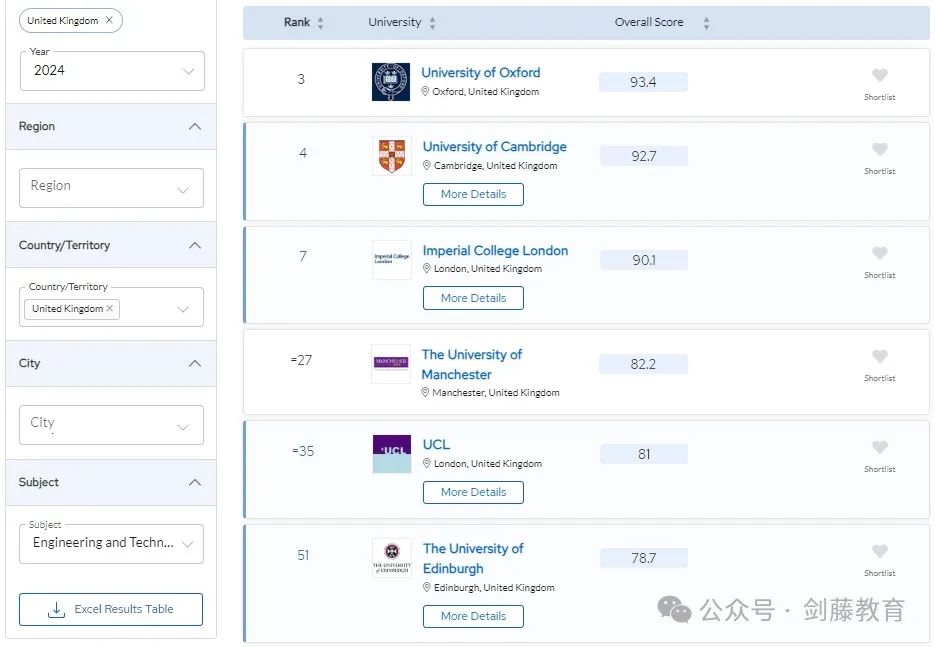The width and height of the screenshot is (935, 647).
Task: Shortlist Imperial College London with heart icon
Action: [880, 253]
